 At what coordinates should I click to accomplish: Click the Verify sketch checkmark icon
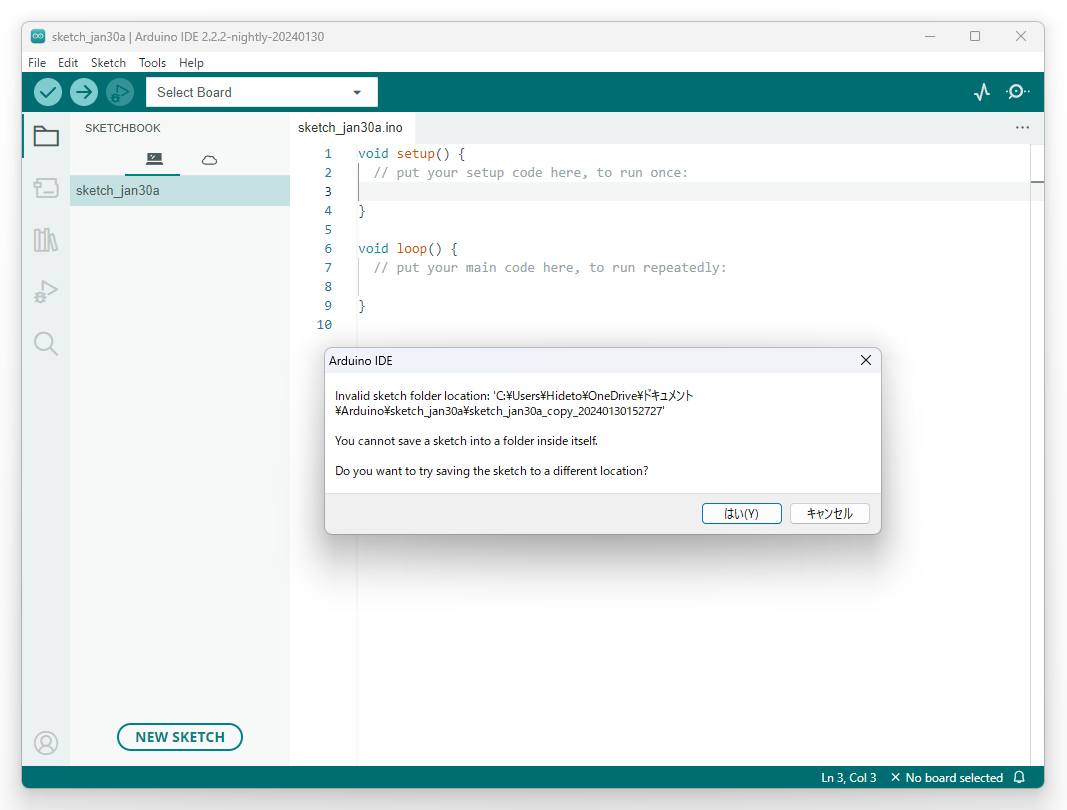click(47, 91)
